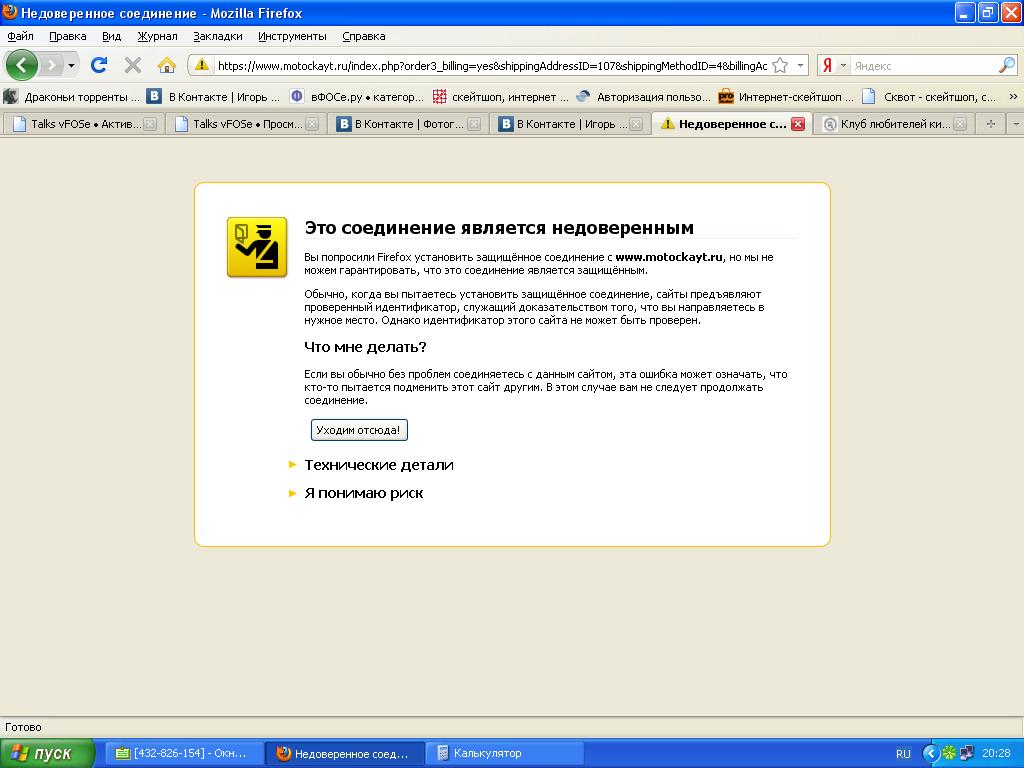The height and width of the screenshot is (768, 1024).
Task: Open the 'Калькулятор' taskbar window
Action: tap(506, 753)
